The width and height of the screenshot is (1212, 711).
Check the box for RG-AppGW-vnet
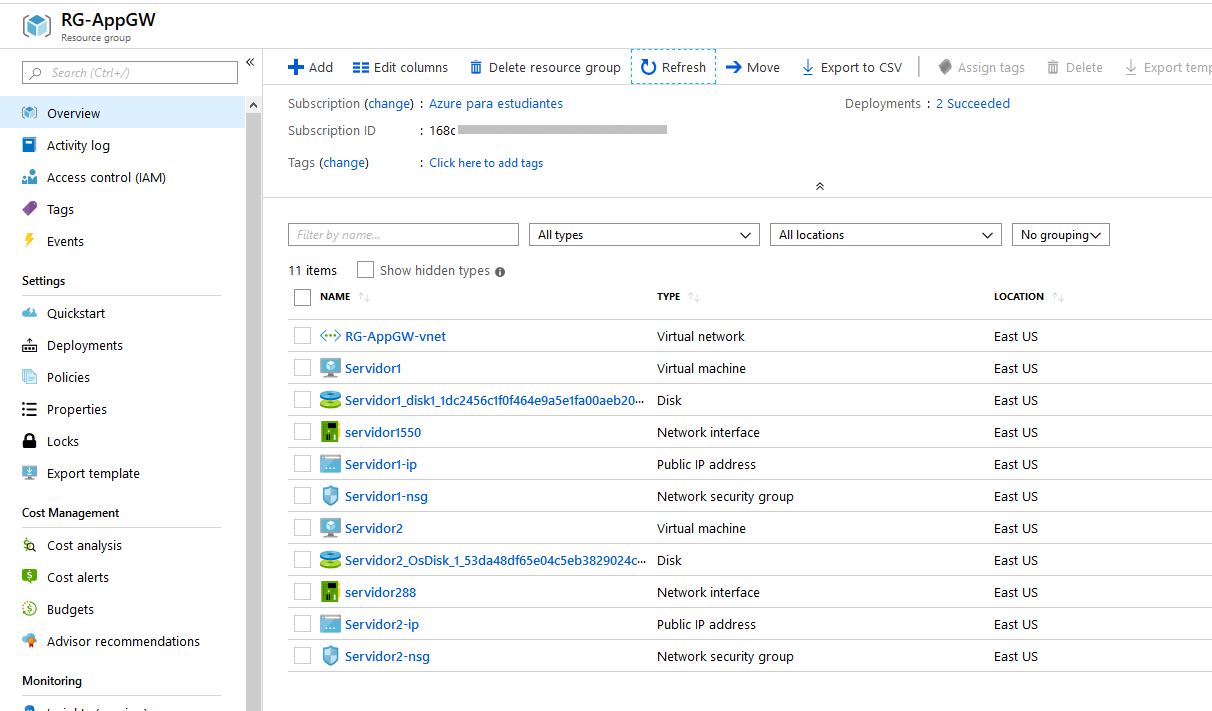[303, 336]
